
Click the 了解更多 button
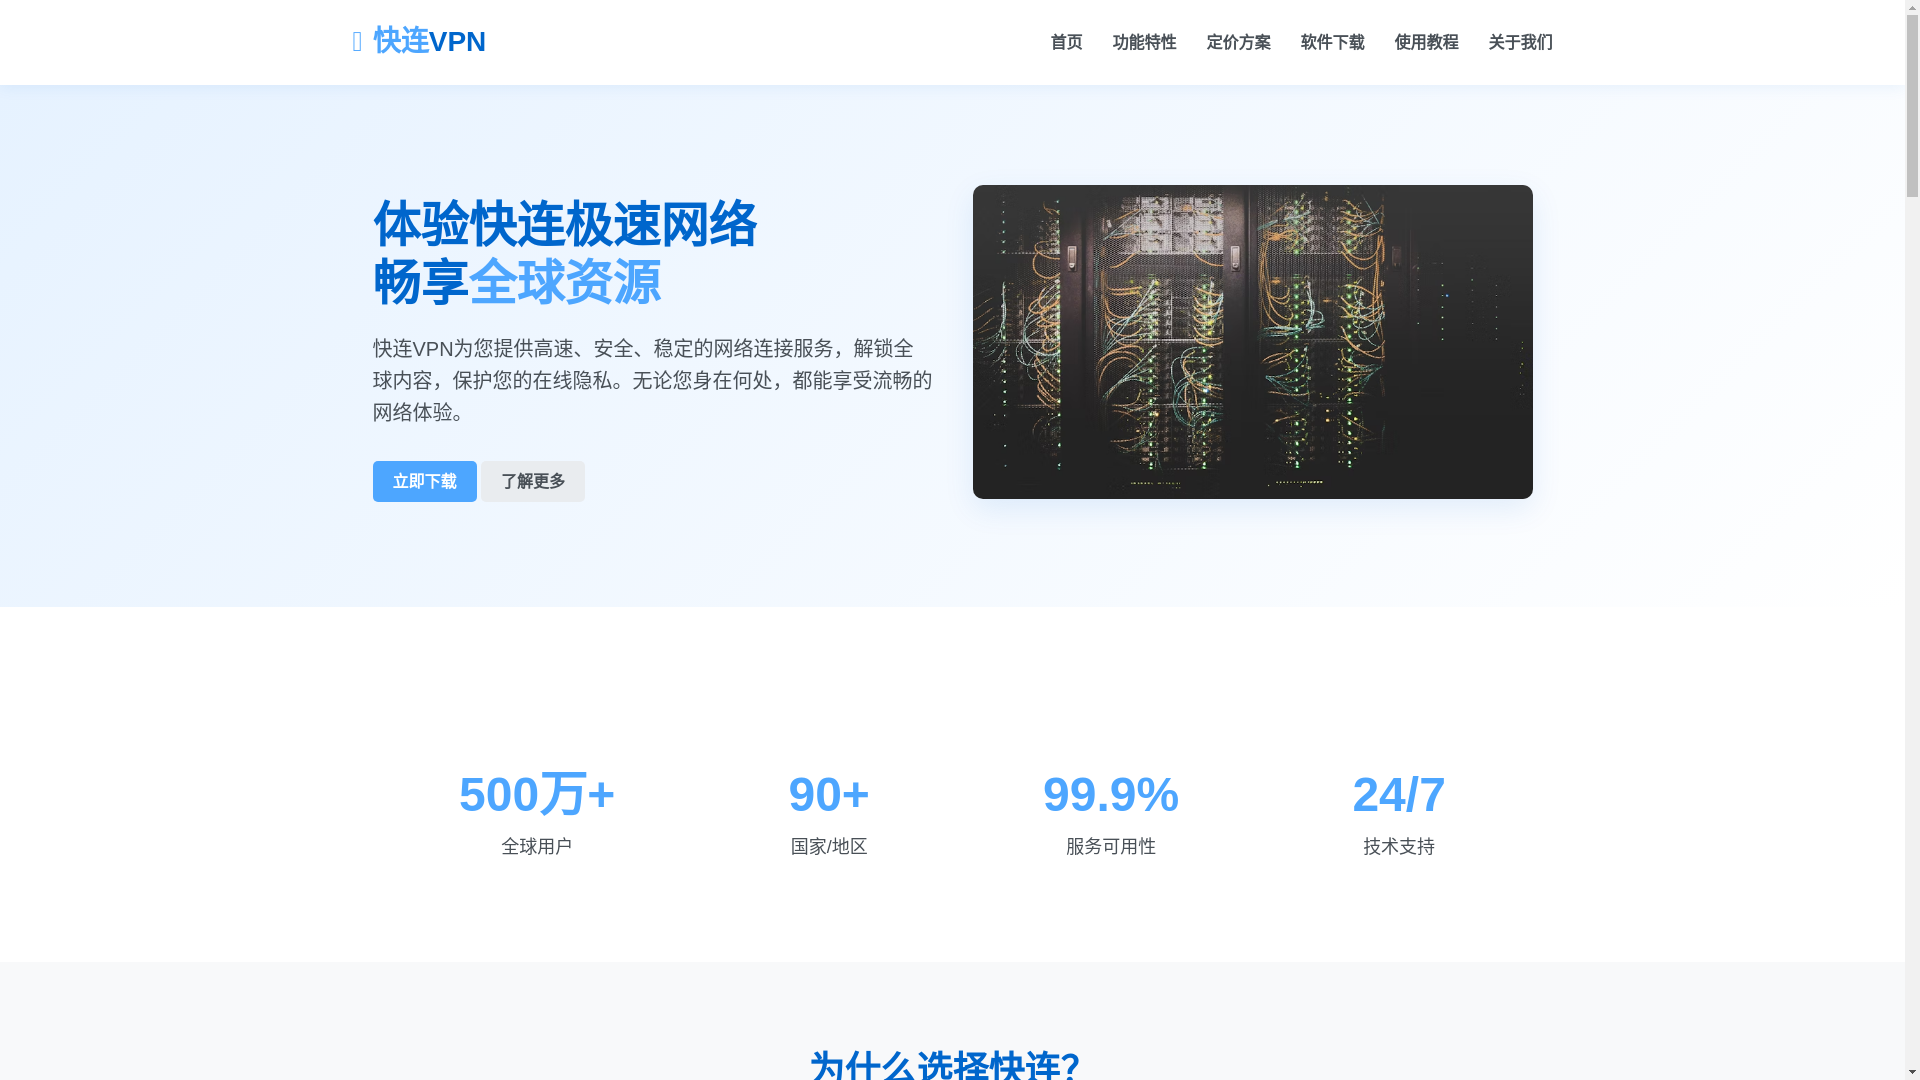pyautogui.click(x=533, y=481)
